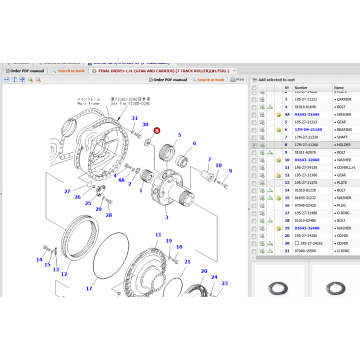The height and width of the screenshot is (360, 360).
Task: Zoom out on the parts diagram
Action: pyautogui.click(x=38, y=79)
